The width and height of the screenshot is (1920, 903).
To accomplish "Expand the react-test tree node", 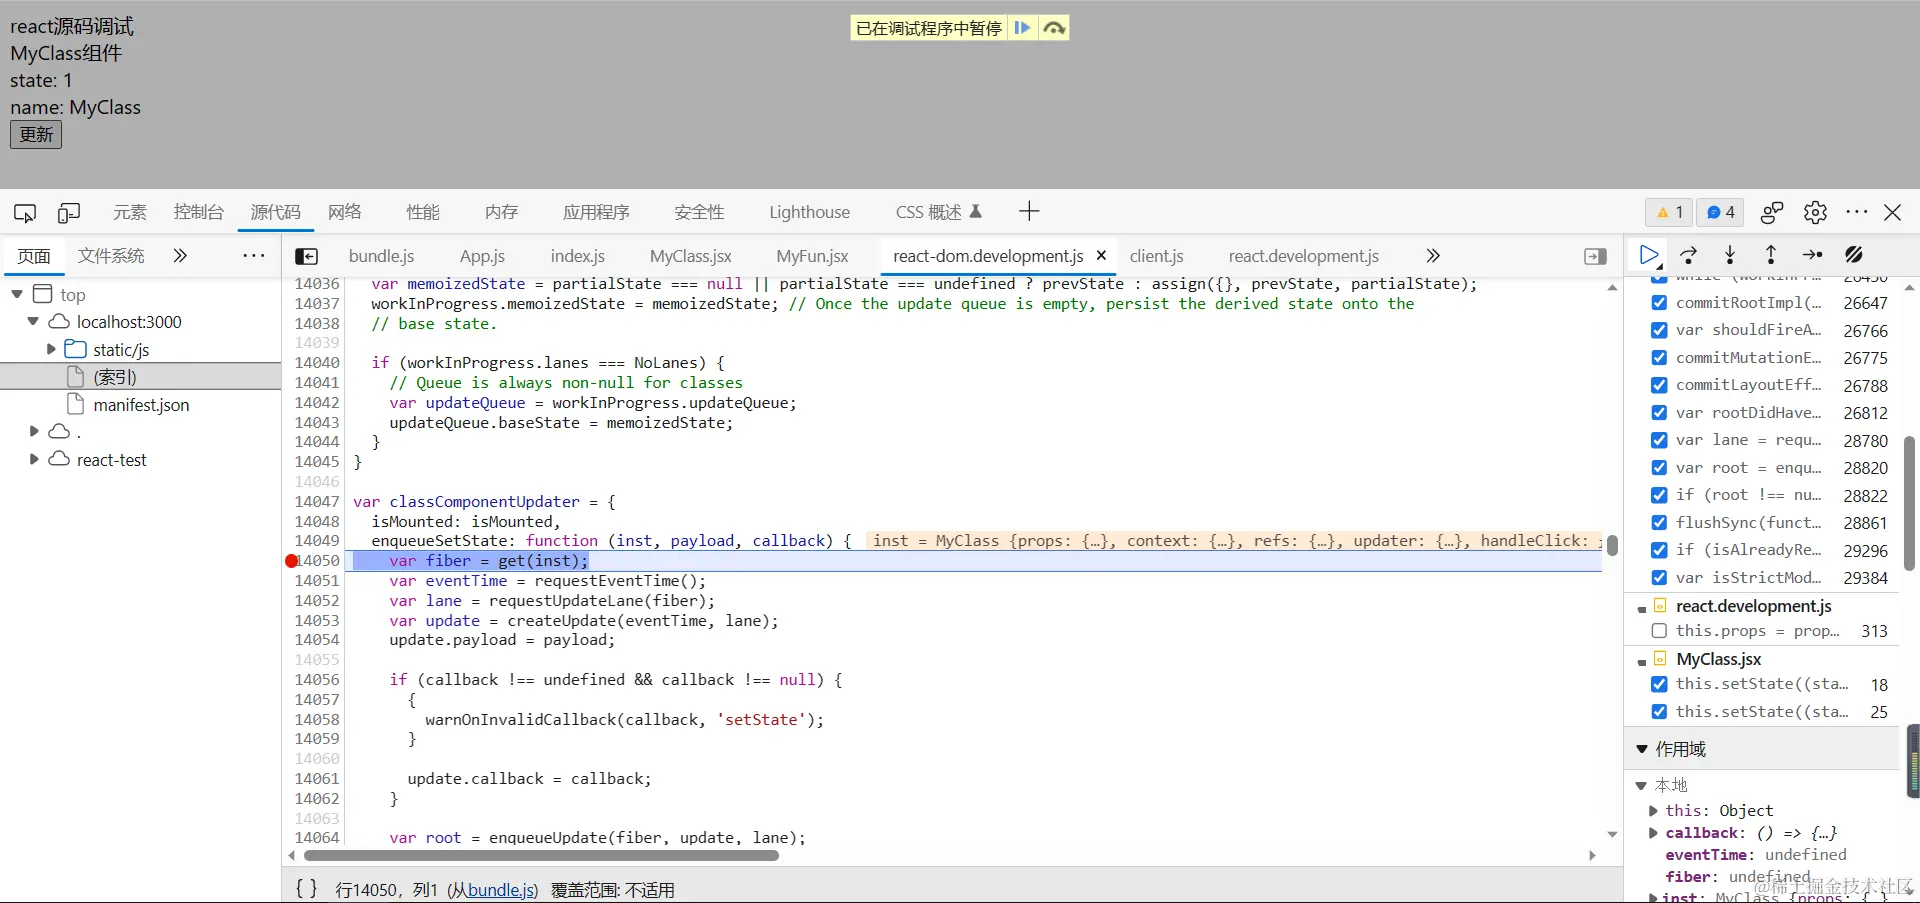I will tap(34, 459).
